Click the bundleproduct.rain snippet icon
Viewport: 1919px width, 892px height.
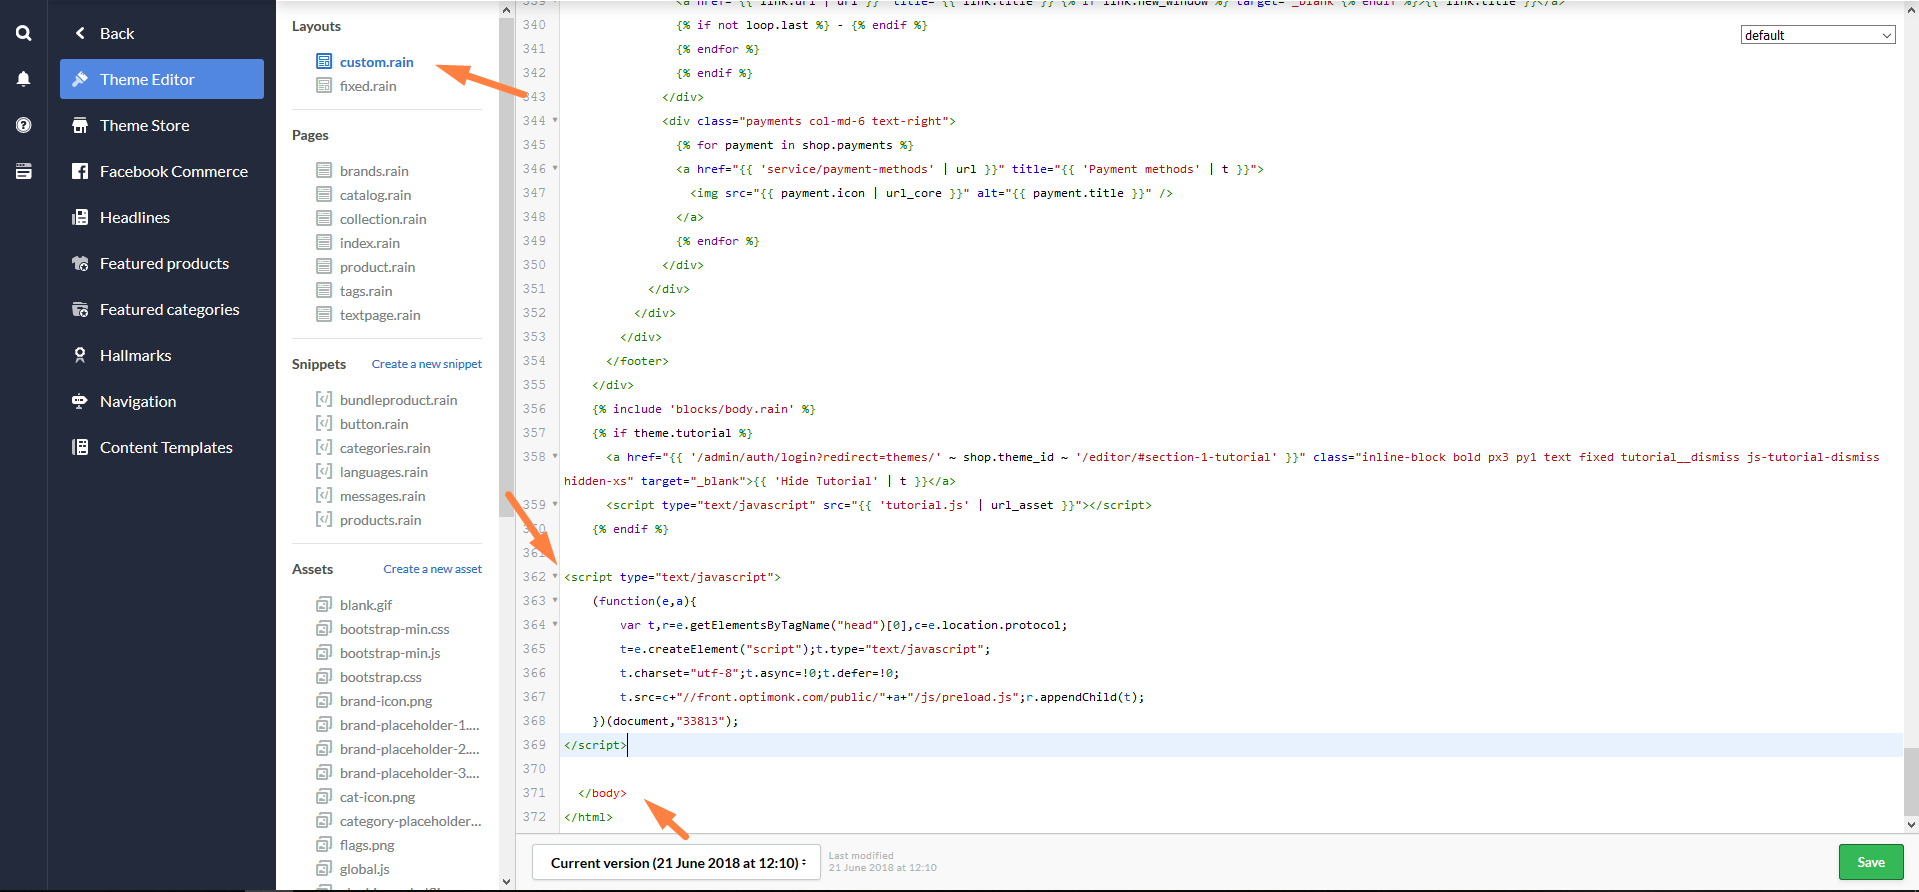324,399
